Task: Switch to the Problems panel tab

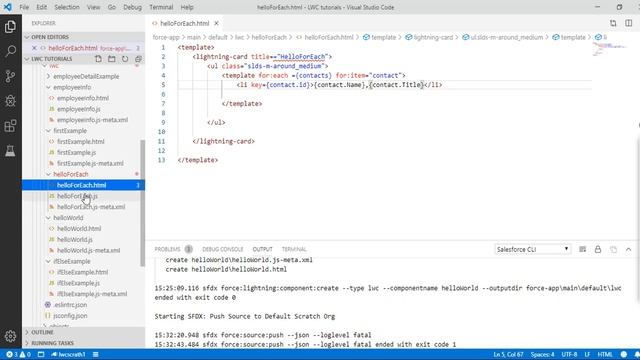Action: (x=167, y=249)
